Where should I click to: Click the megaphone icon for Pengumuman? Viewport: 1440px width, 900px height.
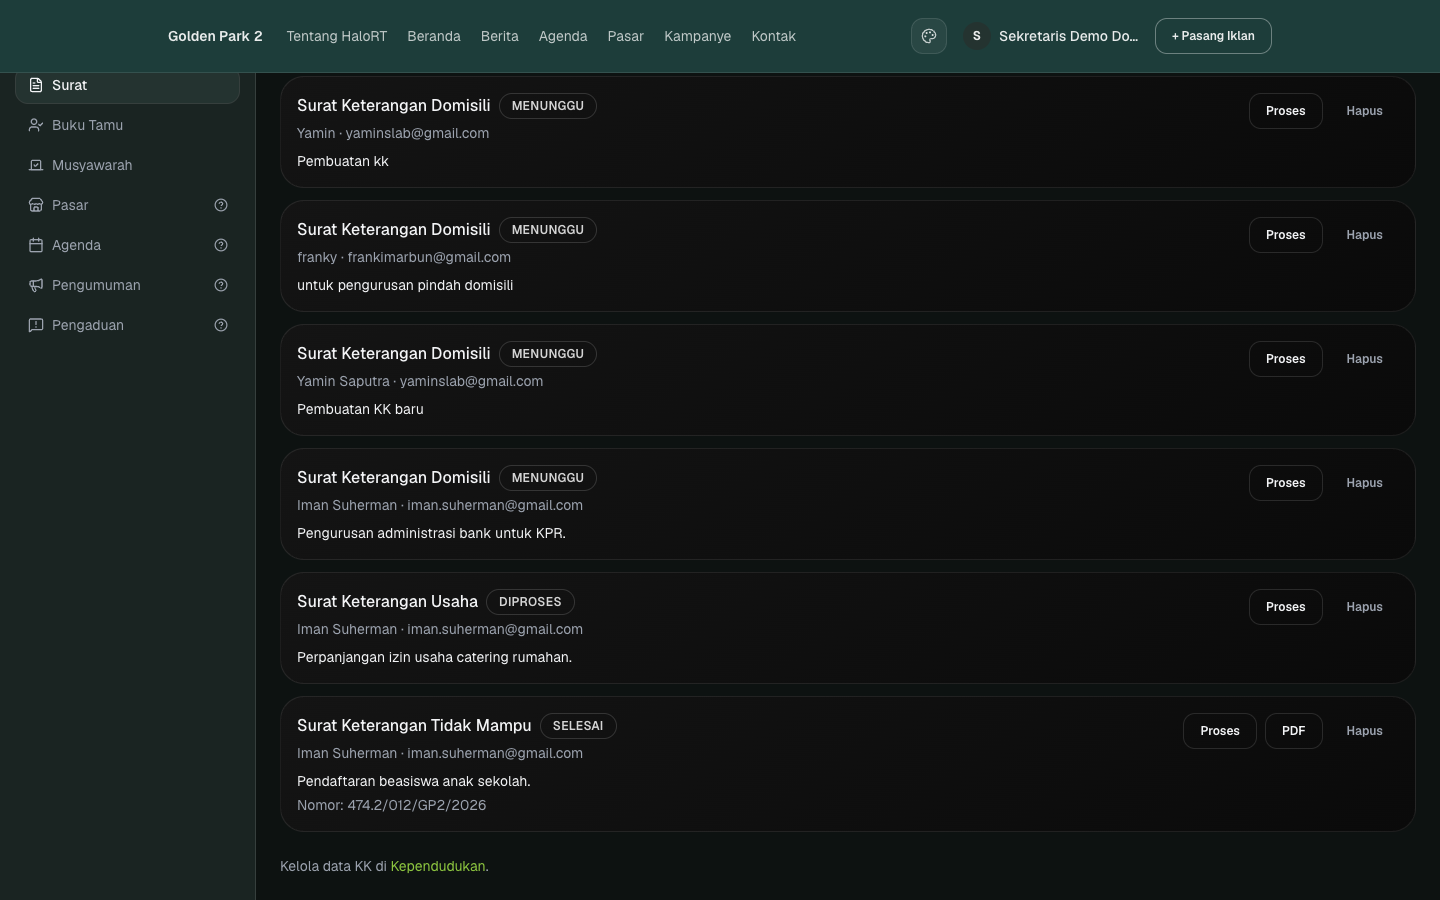36,285
